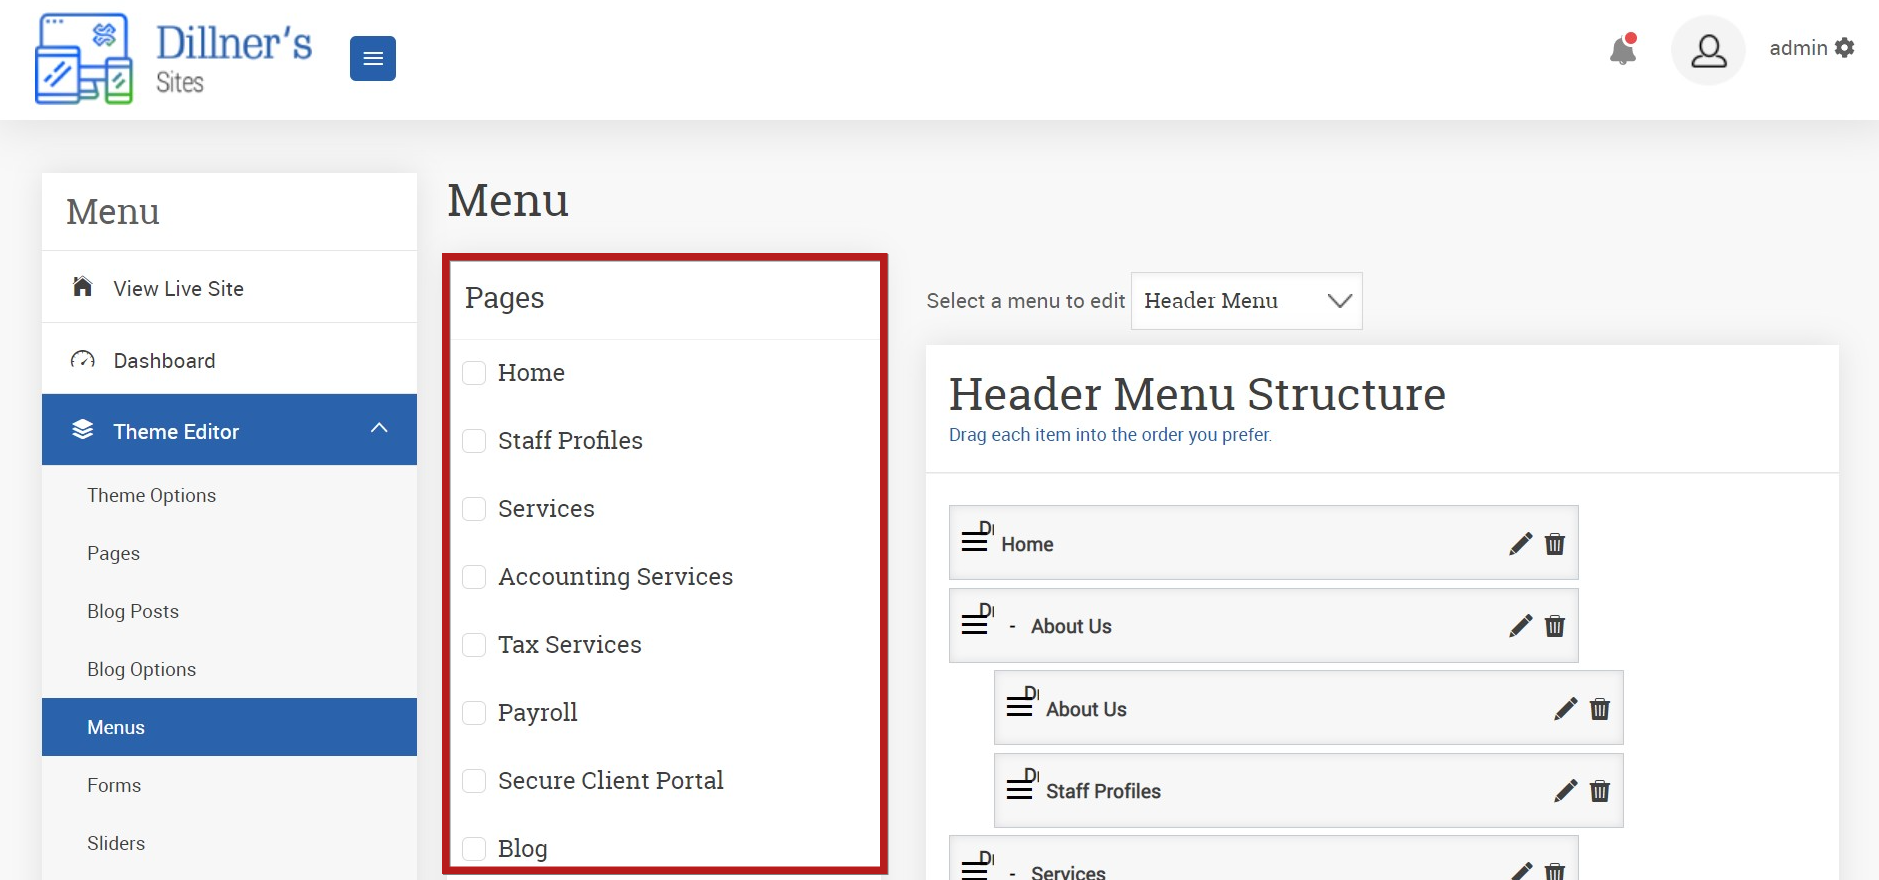This screenshot has width=1879, height=880.
Task: Click the Accounting Services page label
Action: [x=615, y=577]
